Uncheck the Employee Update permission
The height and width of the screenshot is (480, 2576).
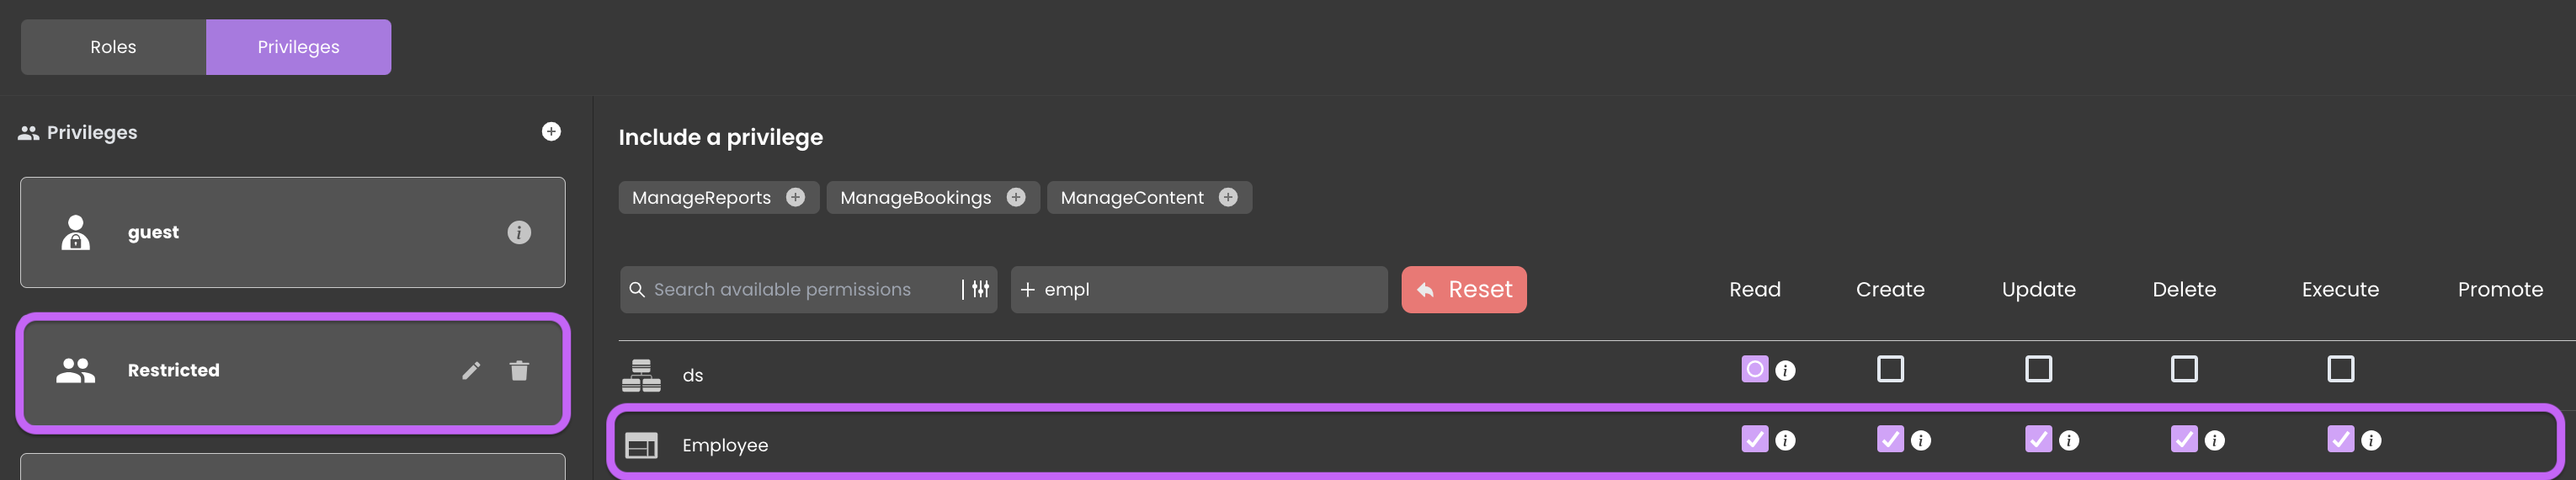[2038, 439]
